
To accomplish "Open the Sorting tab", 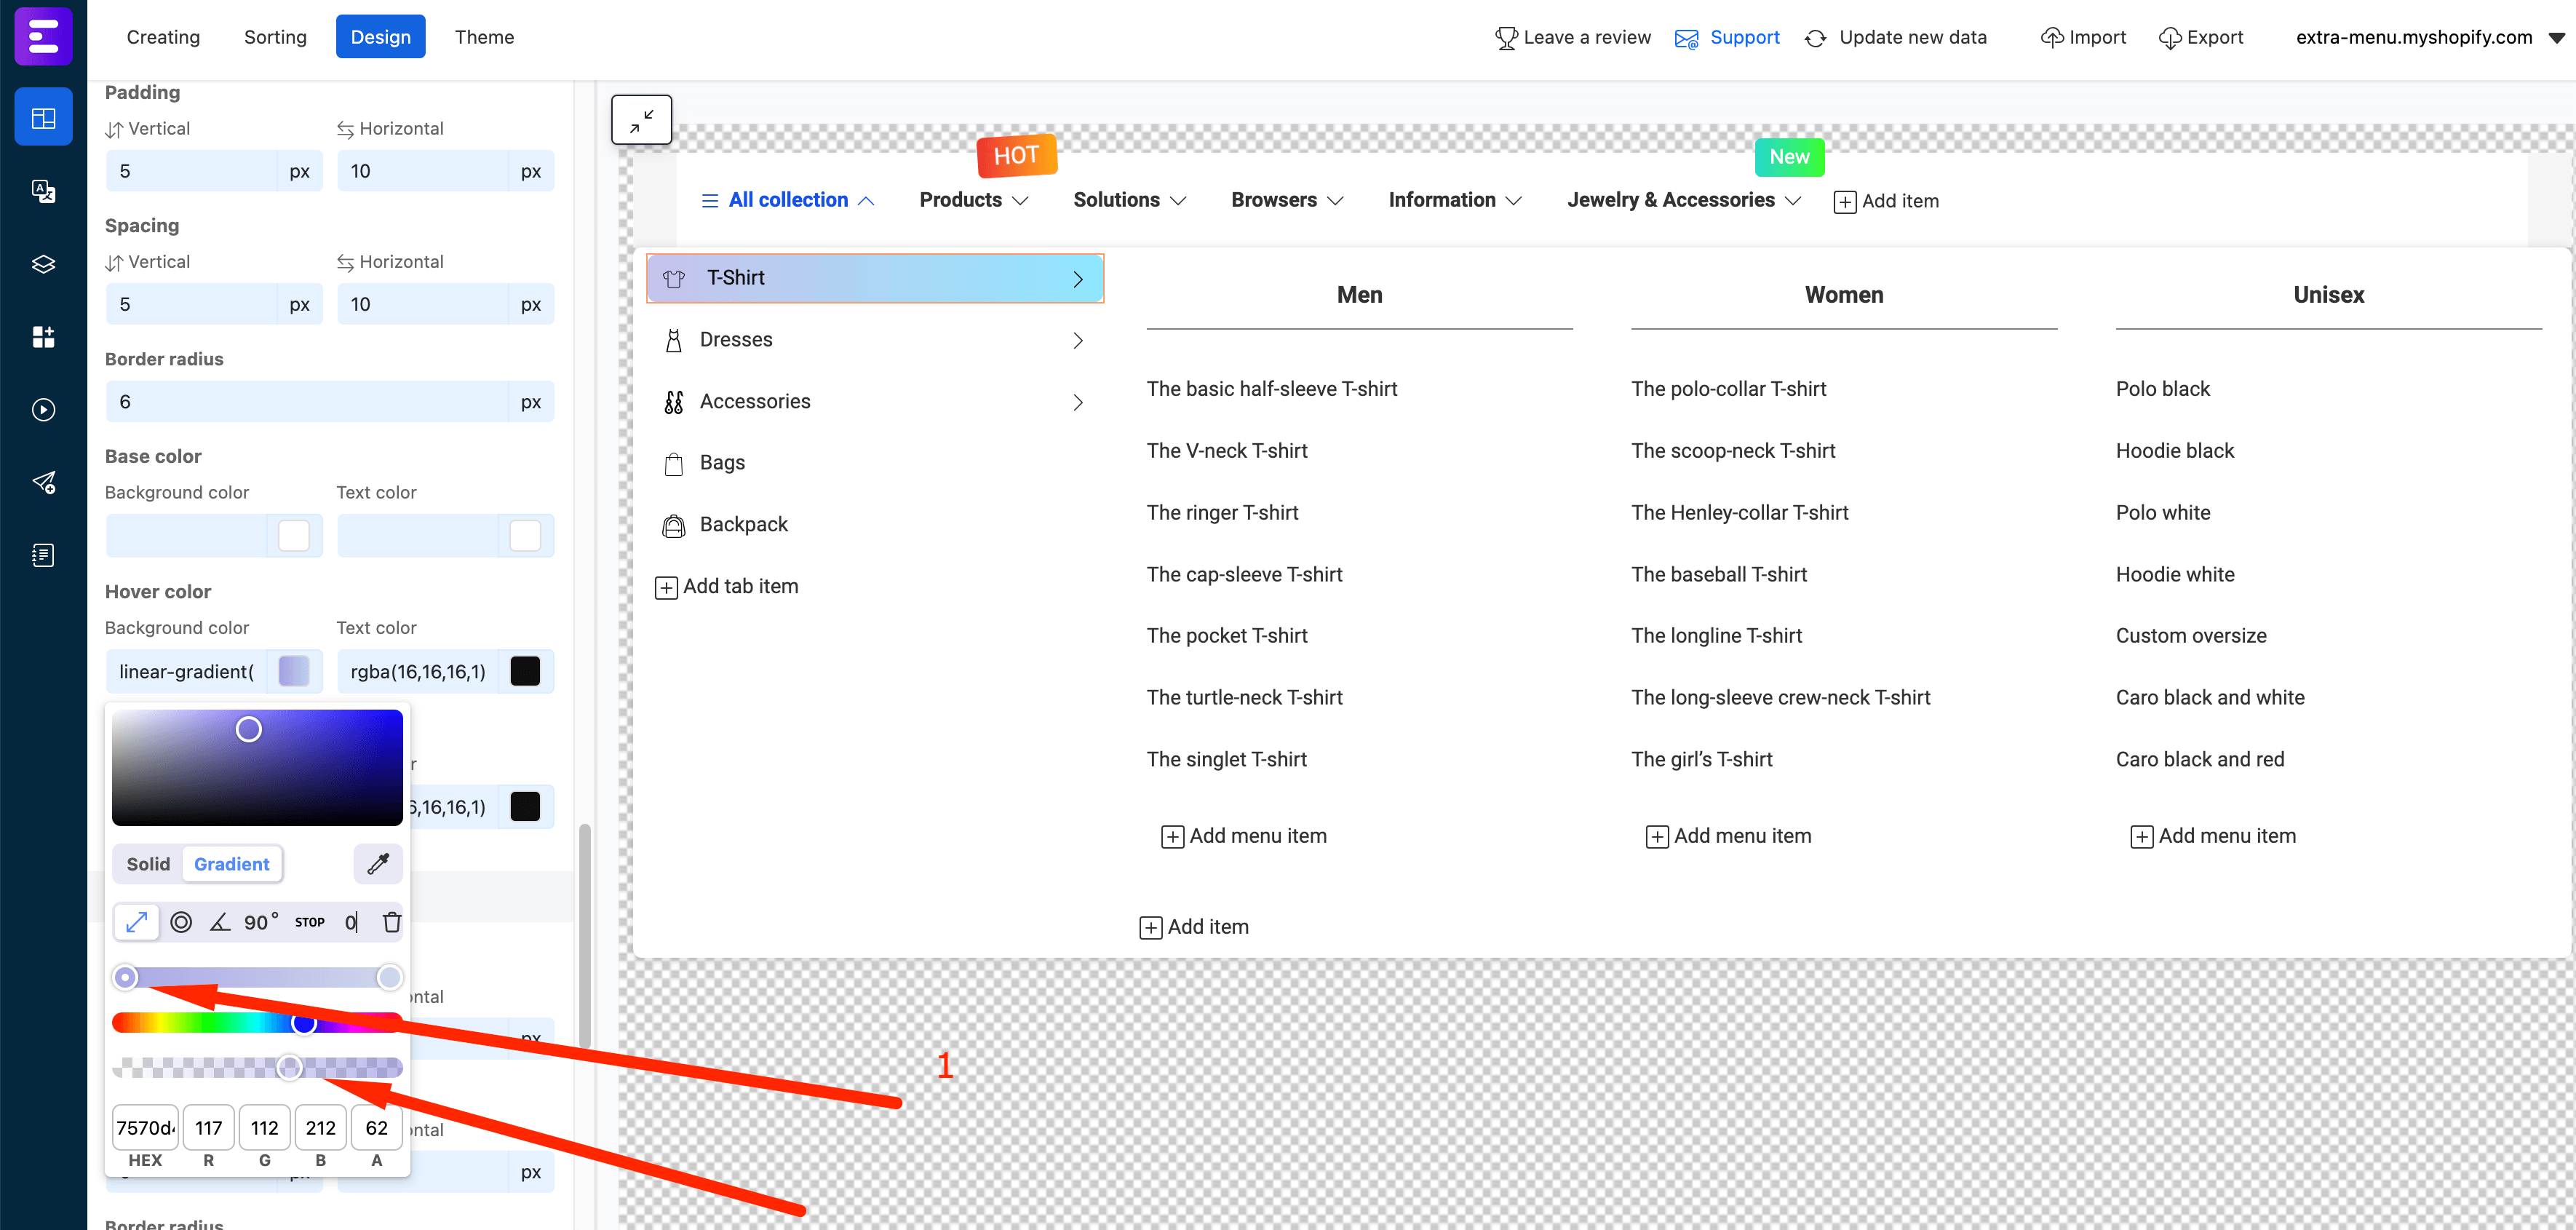I will click(x=274, y=36).
